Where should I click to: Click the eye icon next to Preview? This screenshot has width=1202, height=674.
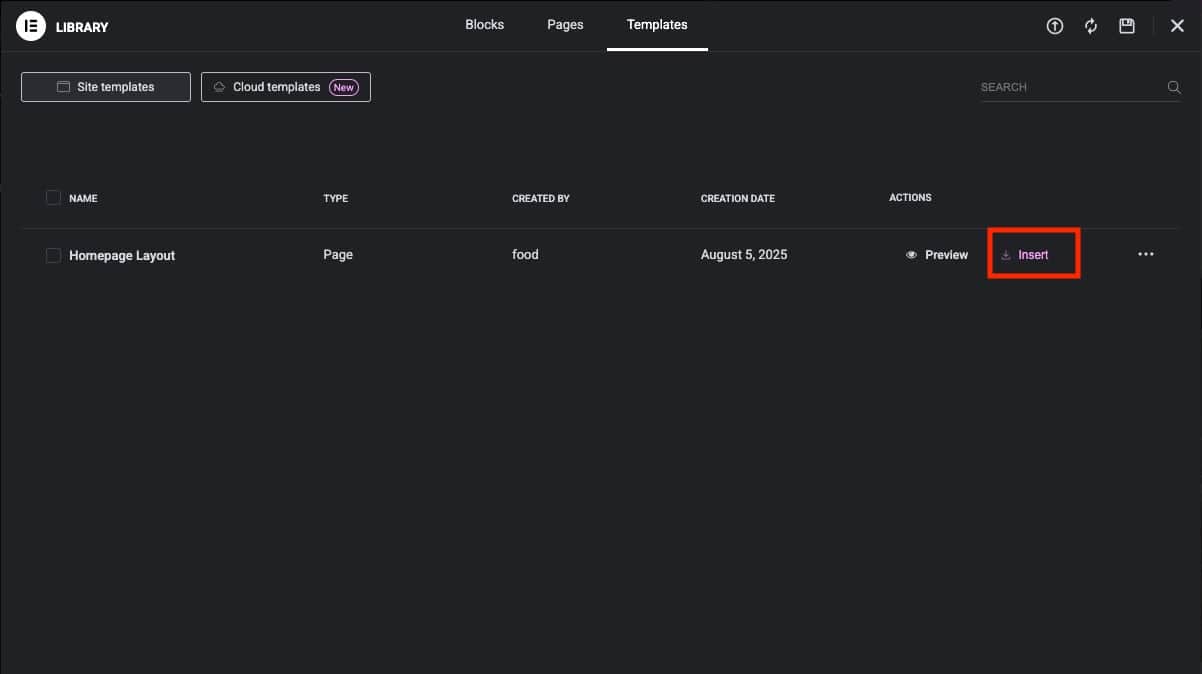click(911, 255)
